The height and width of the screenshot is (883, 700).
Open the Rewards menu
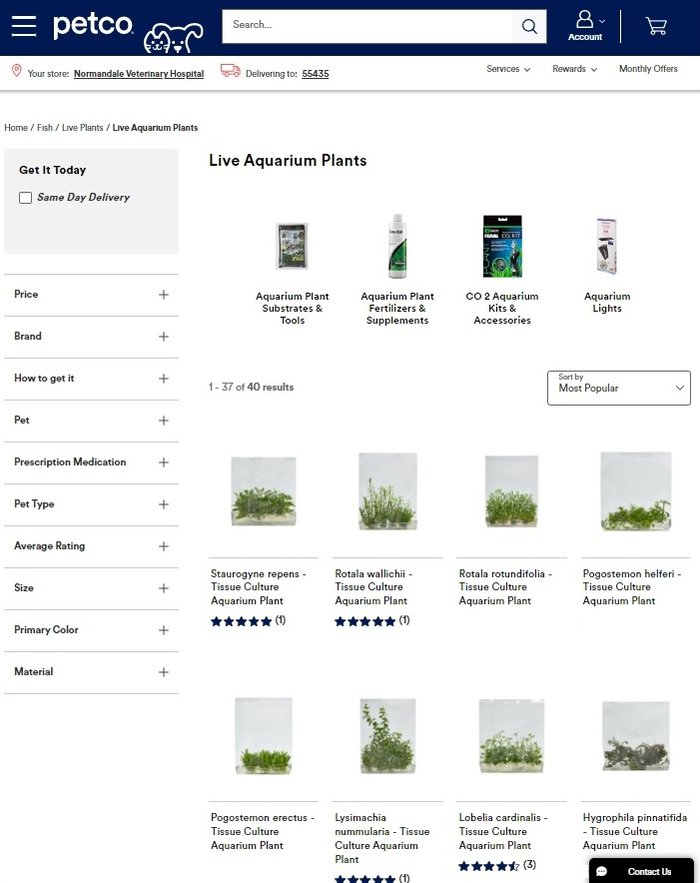tap(574, 69)
